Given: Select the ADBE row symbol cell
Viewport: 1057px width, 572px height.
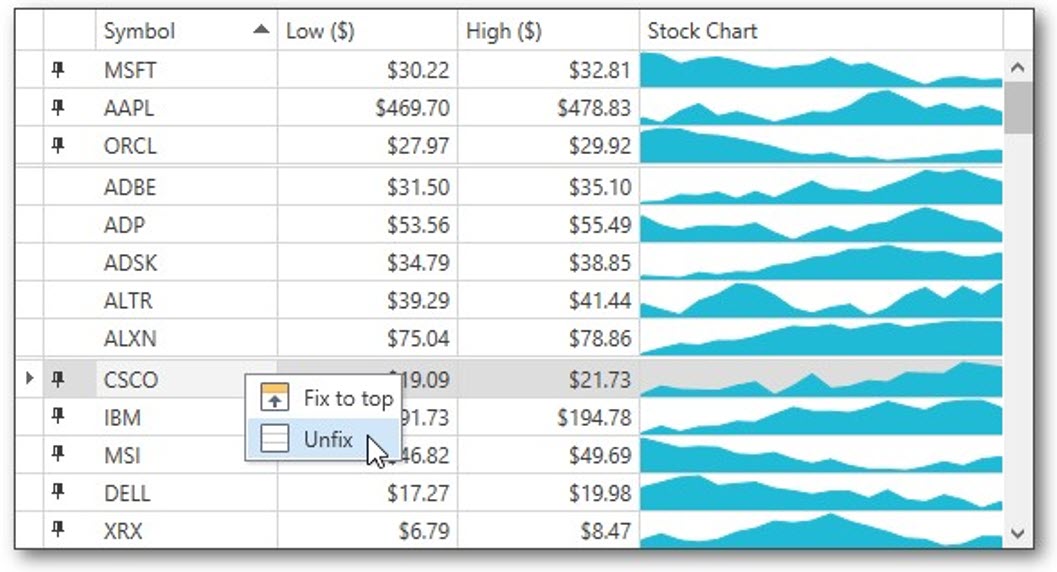Looking at the screenshot, I should click(186, 187).
